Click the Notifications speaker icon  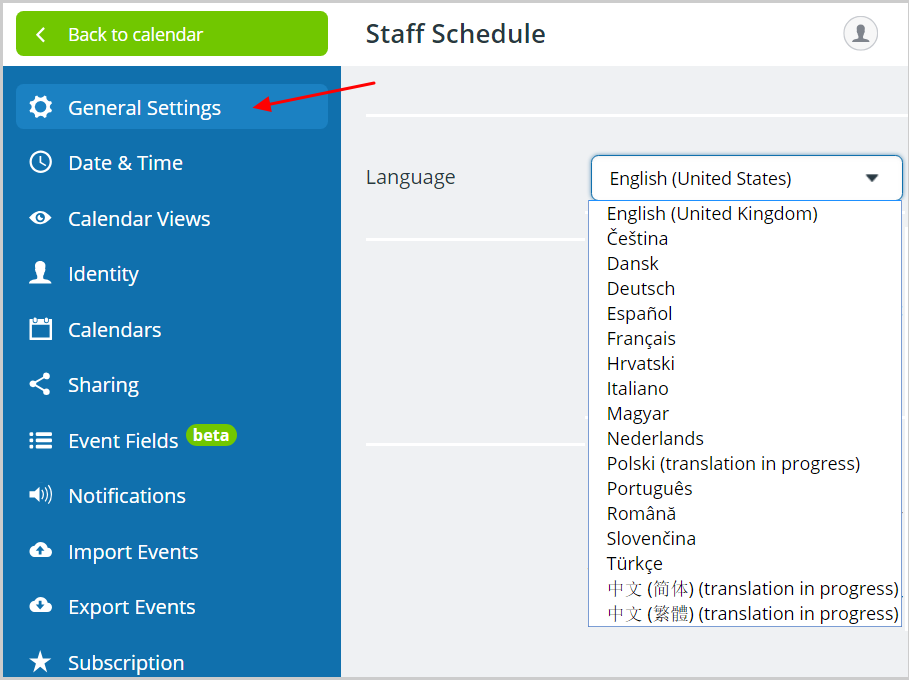41,495
